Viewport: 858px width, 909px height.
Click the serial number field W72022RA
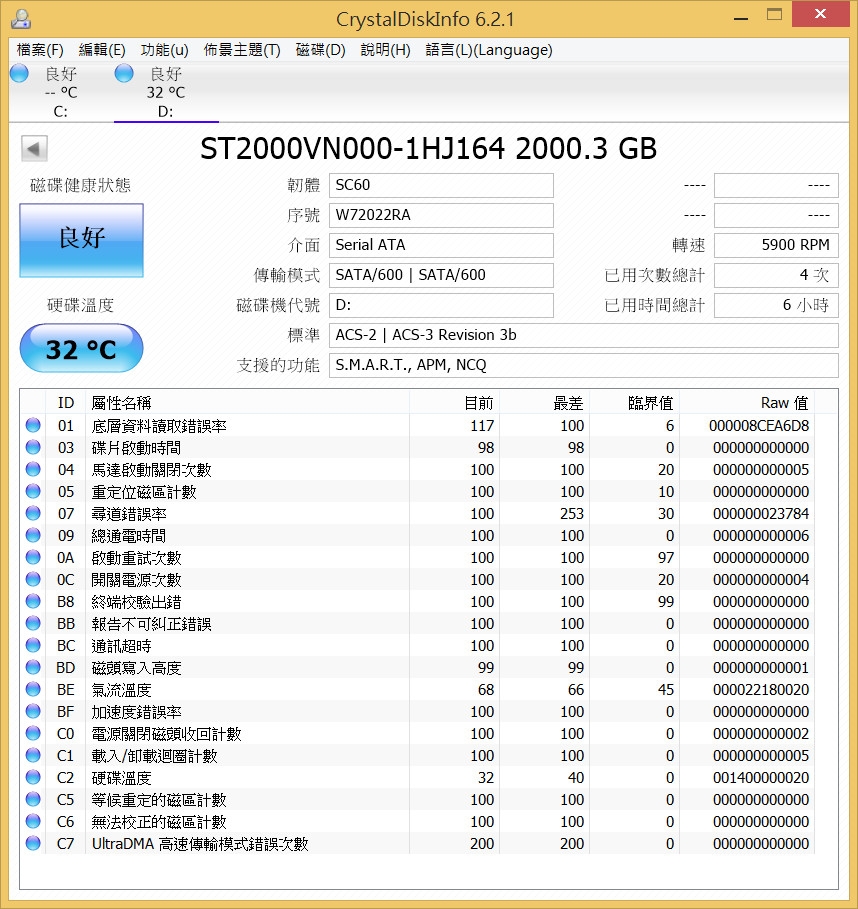point(441,216)
